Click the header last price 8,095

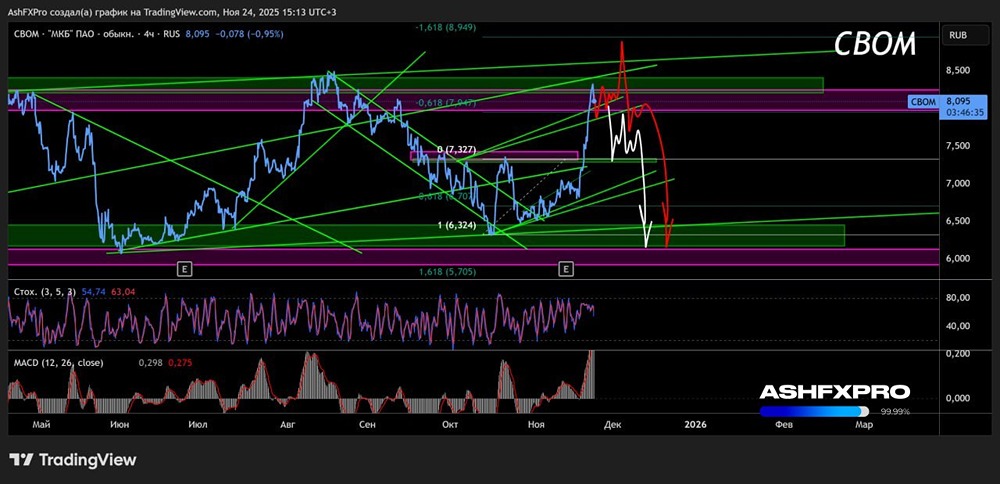click(x=196, y=34)
